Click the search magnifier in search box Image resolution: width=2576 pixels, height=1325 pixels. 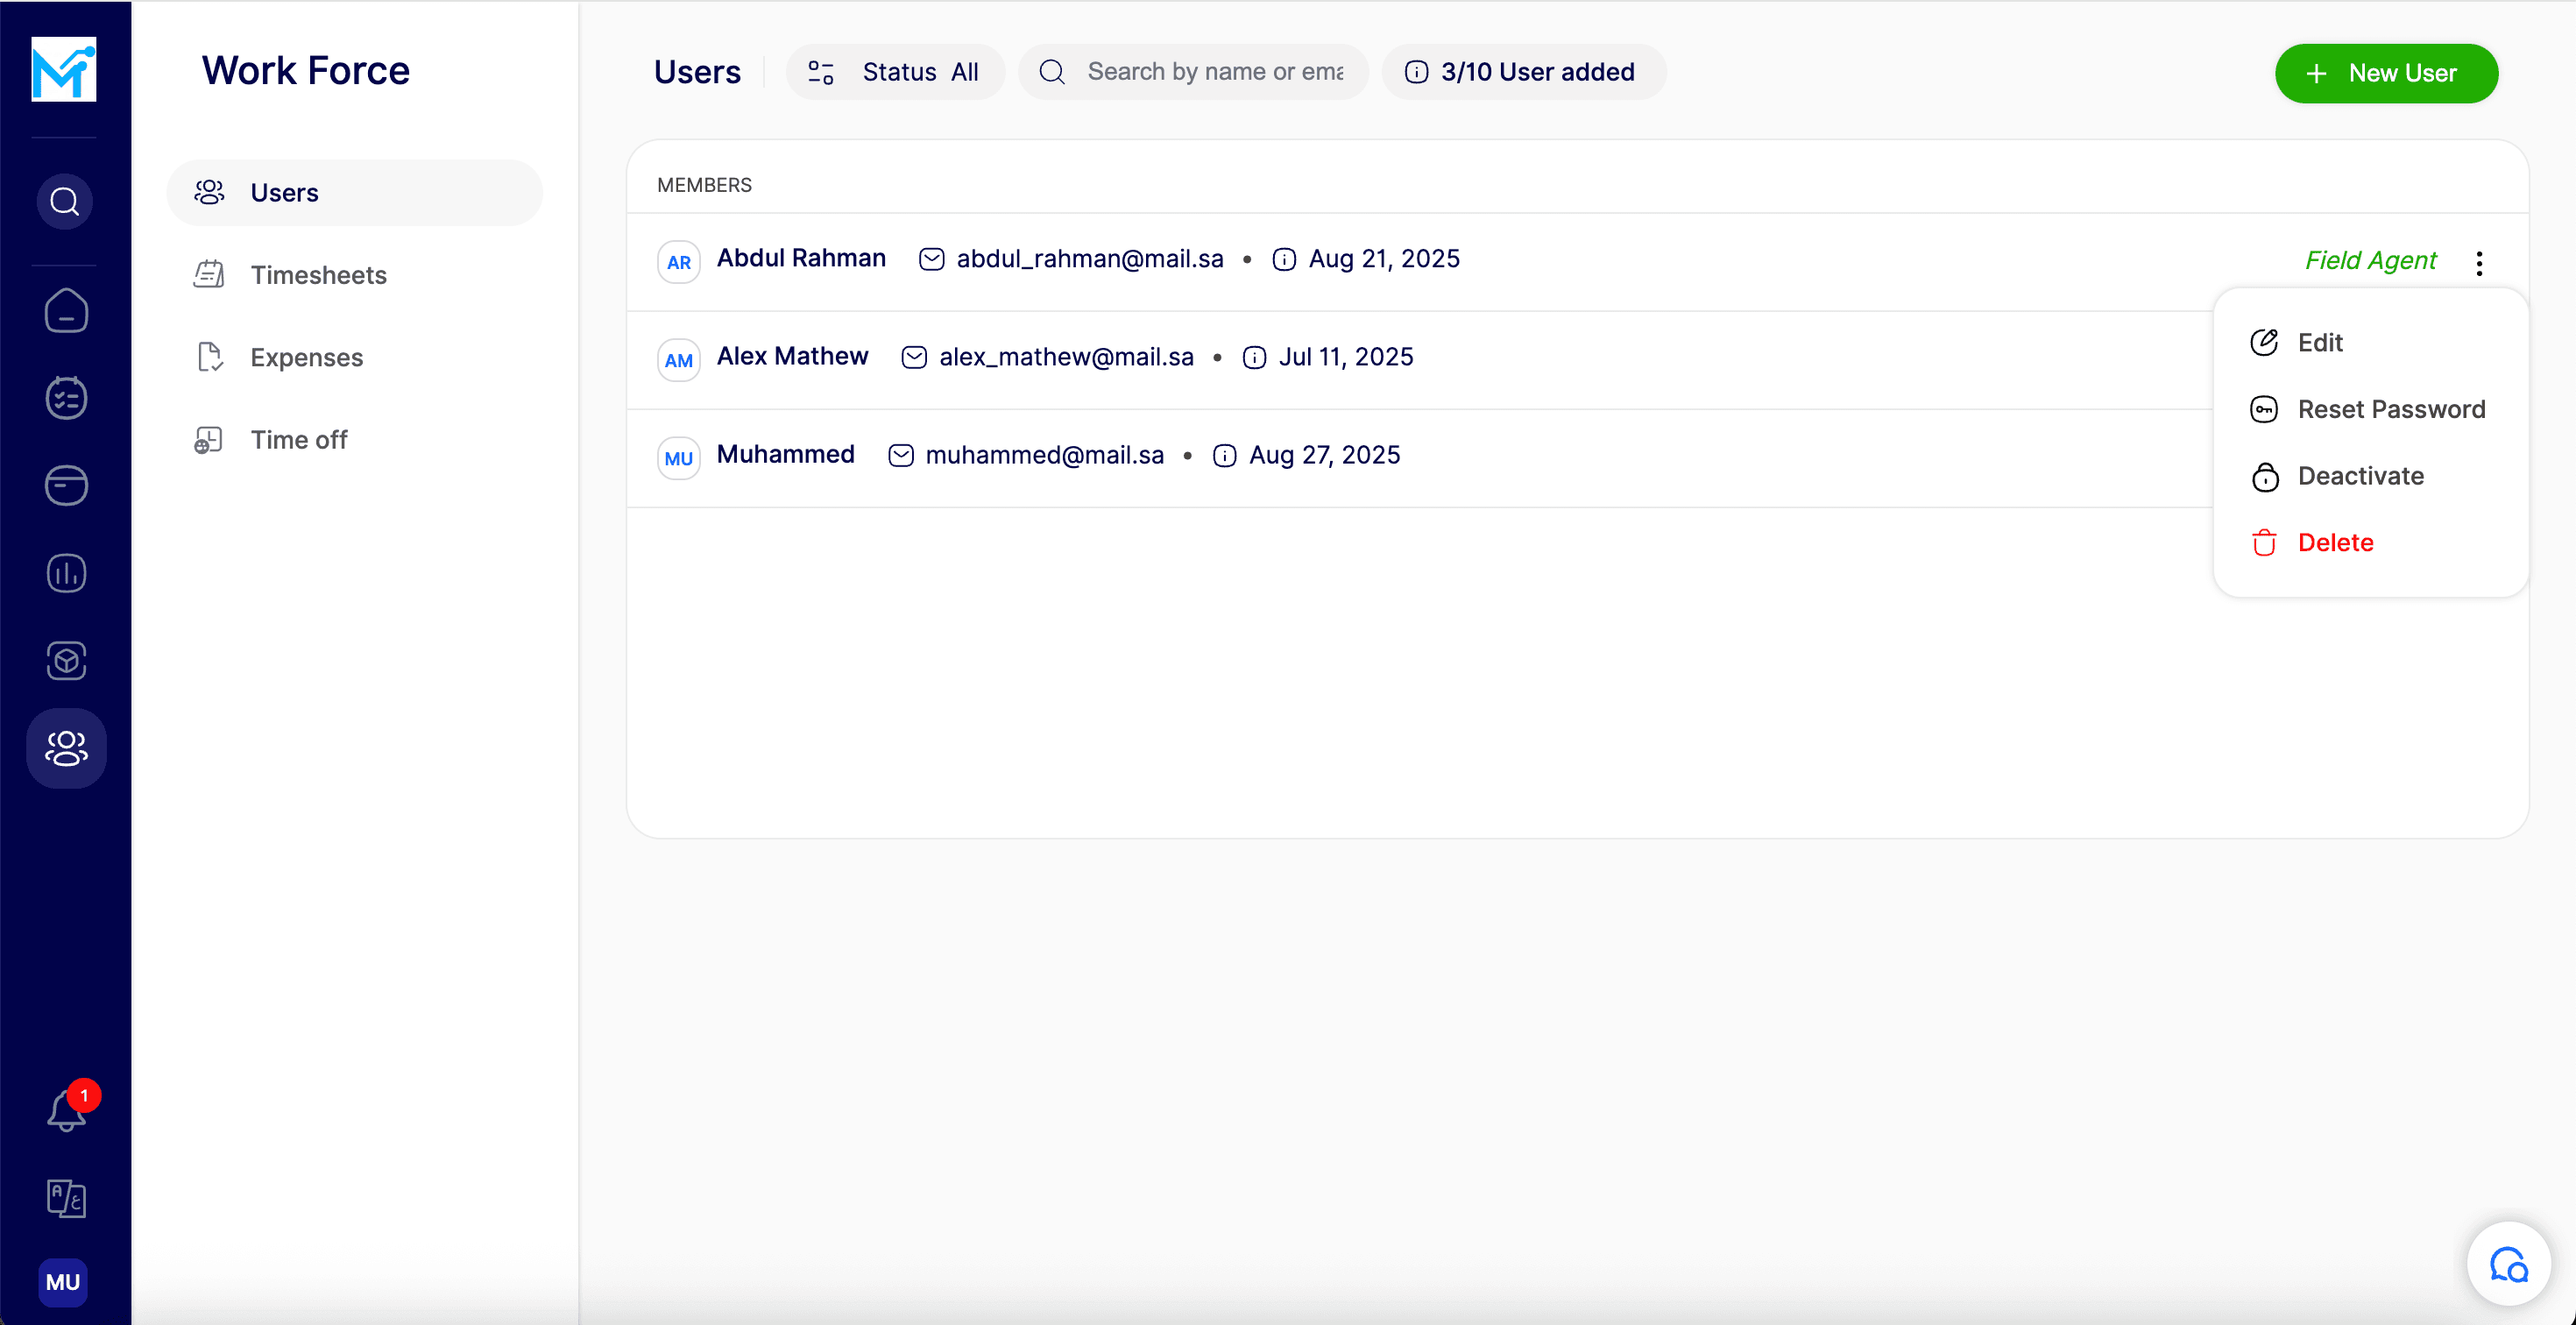click(1052, 72)
